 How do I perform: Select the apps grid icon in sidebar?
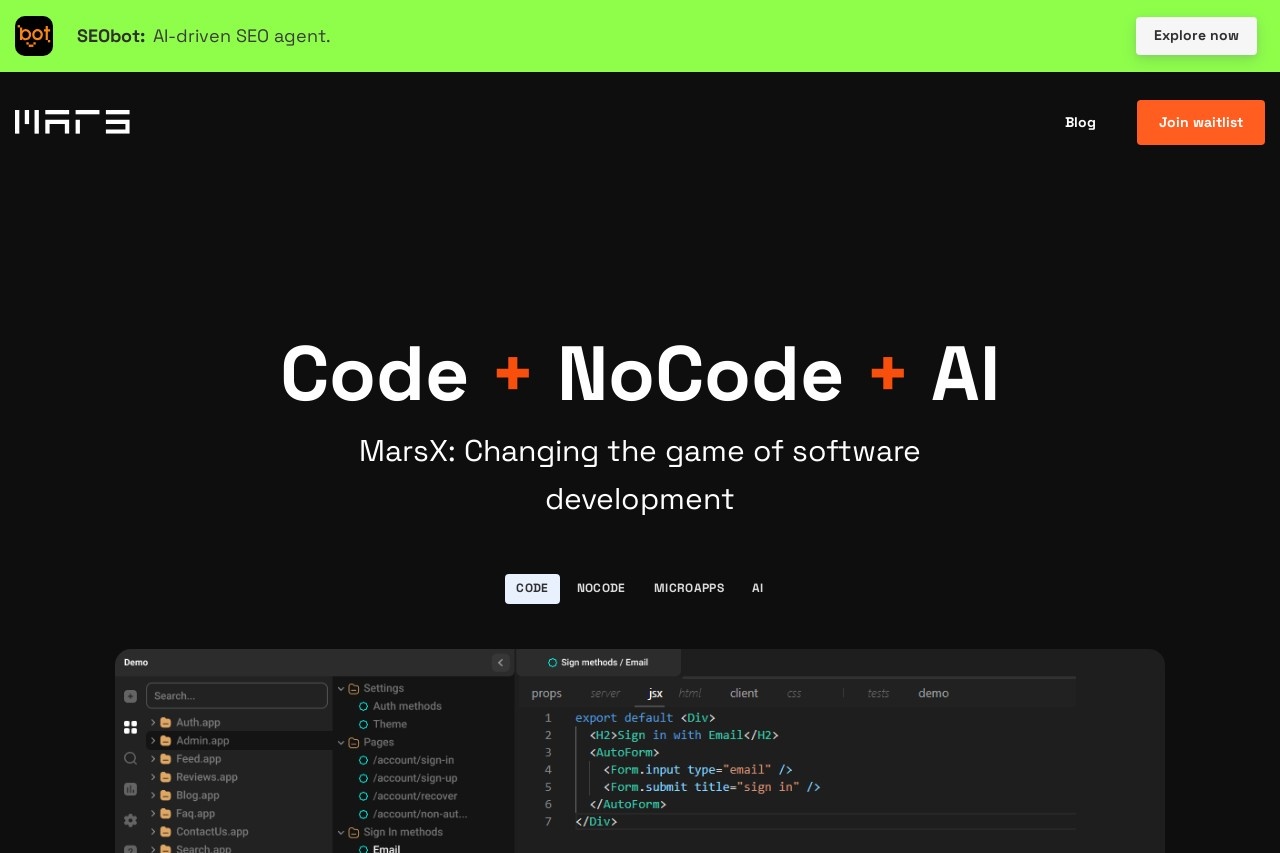click(x=130, y=727)
